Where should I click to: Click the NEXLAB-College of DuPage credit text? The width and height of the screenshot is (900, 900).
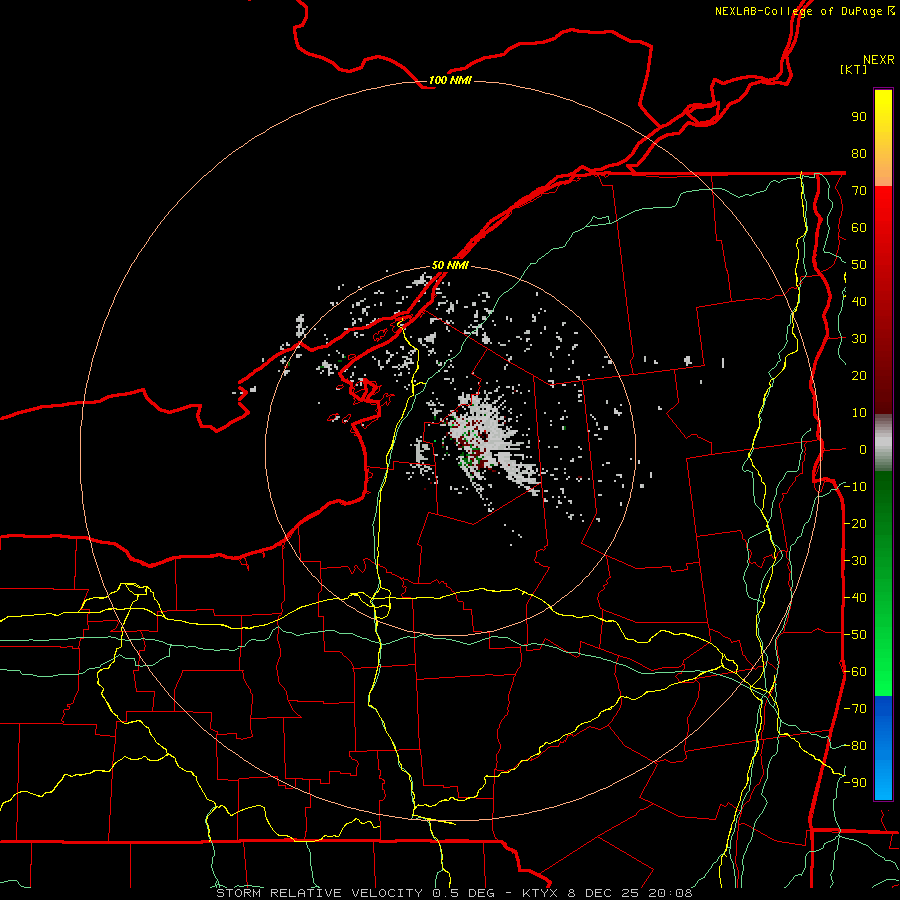pos(805,11)
